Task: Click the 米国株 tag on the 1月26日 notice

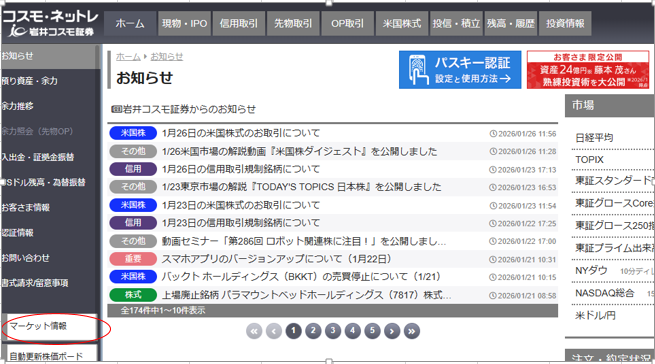Action: coord(133,133)
